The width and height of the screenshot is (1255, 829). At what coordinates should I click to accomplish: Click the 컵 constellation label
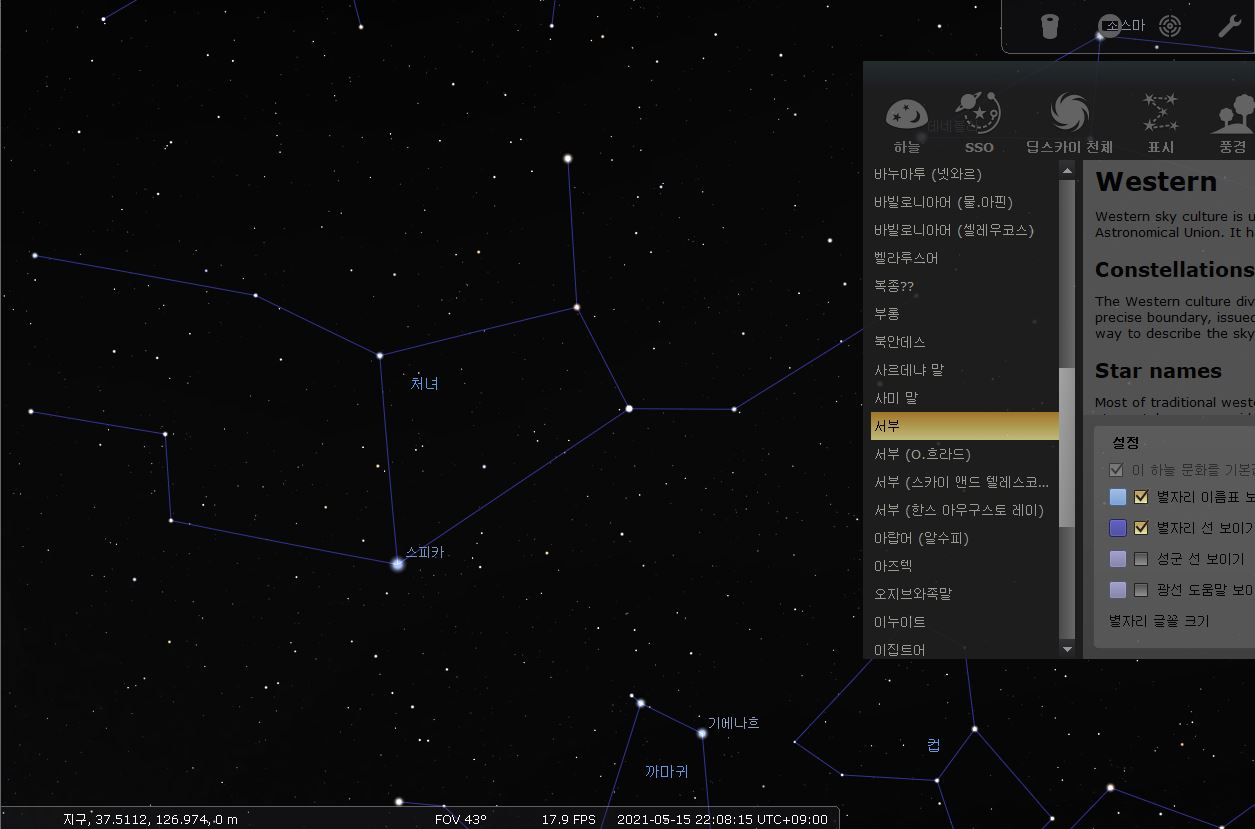(x=933, y=745)
